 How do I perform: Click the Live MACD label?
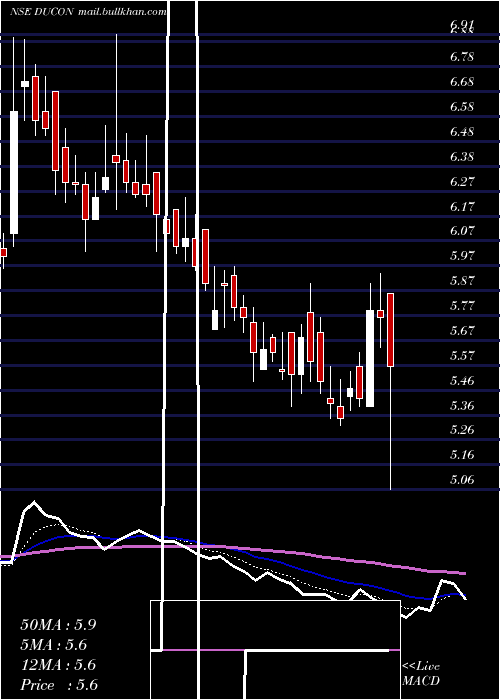(421, 673)
